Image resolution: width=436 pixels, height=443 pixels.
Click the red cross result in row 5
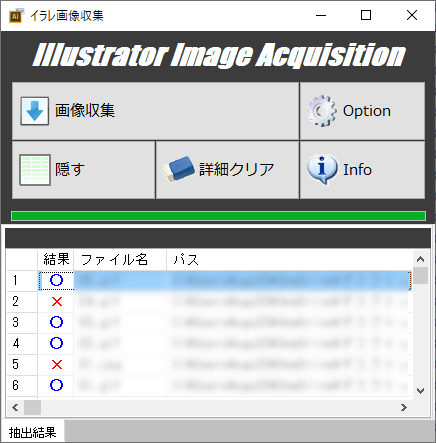coord(57,365)
